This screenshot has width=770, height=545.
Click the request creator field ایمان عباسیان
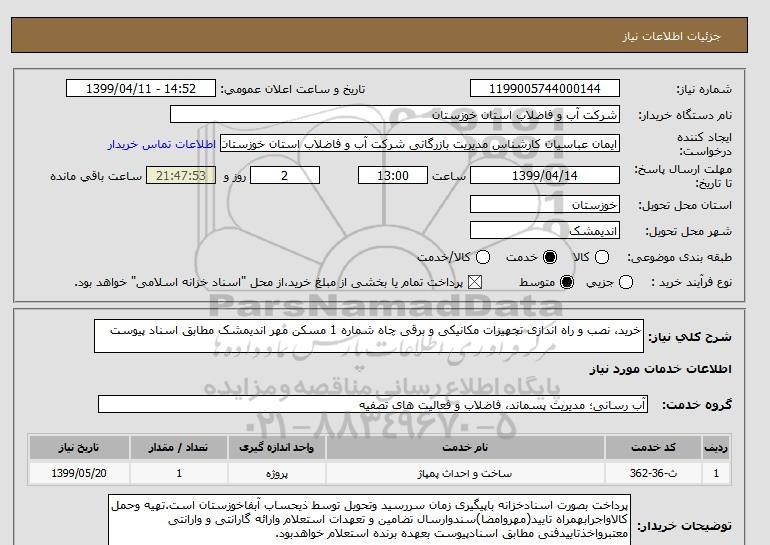click(x=420, y=144)
